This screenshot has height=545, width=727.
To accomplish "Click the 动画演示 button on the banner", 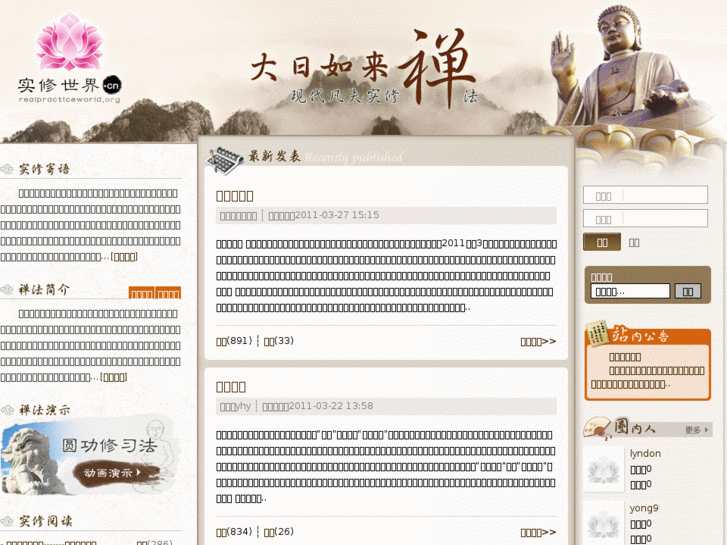I will point(115,473).
